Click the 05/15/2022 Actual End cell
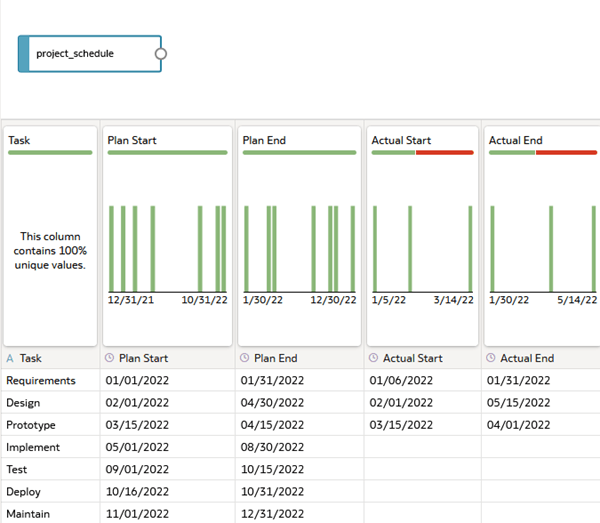Viewport: 600px width, 523px height. pyautogui.click(x=518, y=403)
